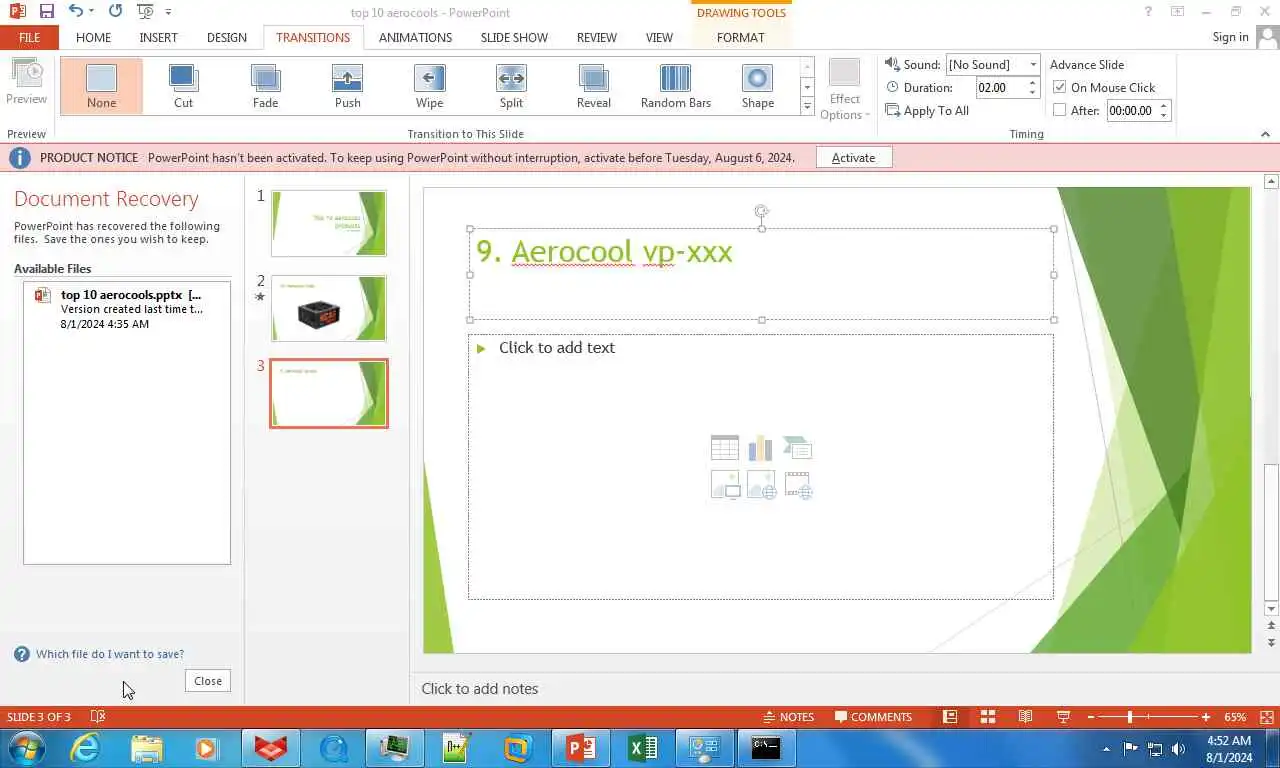
Task: Click the Insert Chart icon in placeholder
Action: [760, 447]
